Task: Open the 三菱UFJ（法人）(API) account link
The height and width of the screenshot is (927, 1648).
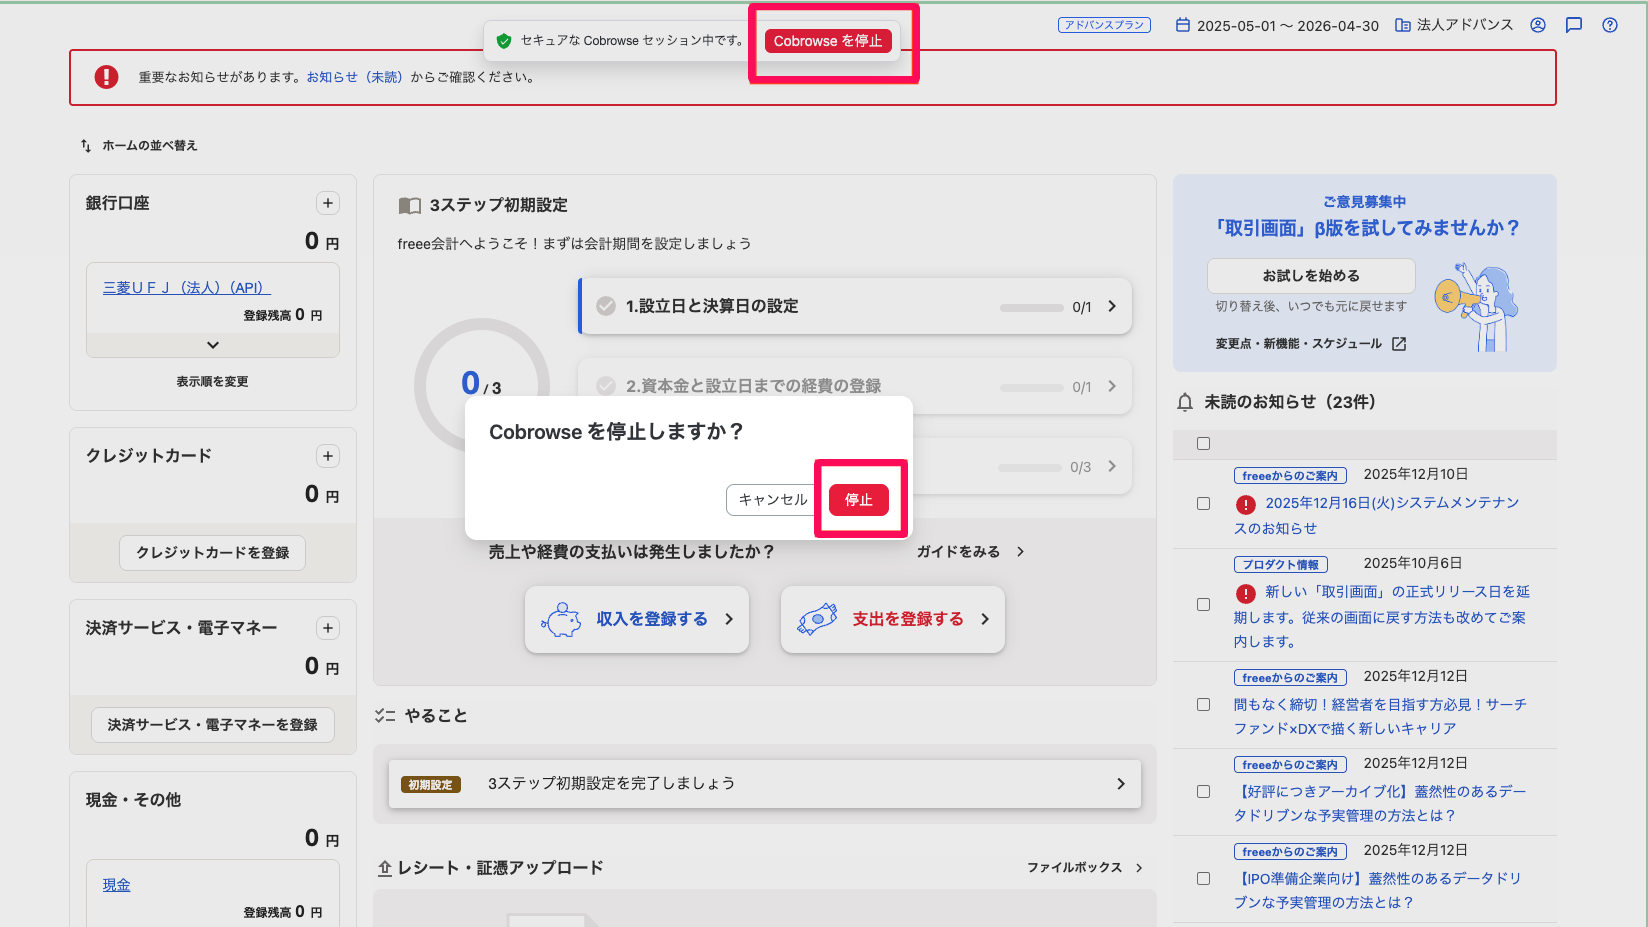Action: pos(187,288)
